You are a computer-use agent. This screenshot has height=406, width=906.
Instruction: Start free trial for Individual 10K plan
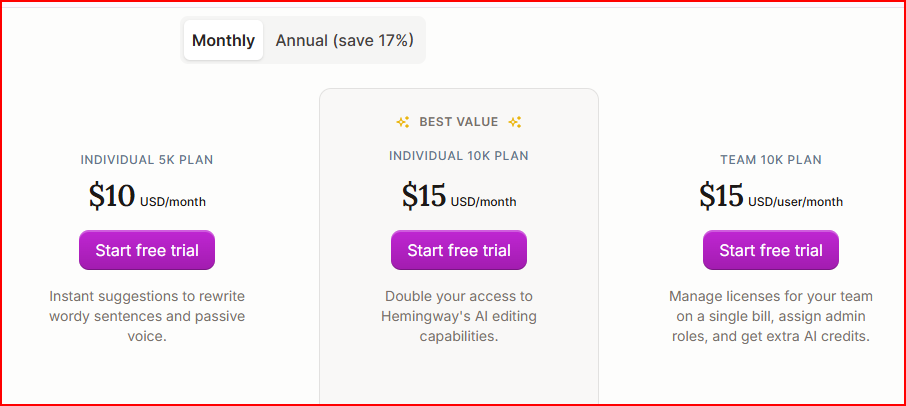(x=459, y=250)
